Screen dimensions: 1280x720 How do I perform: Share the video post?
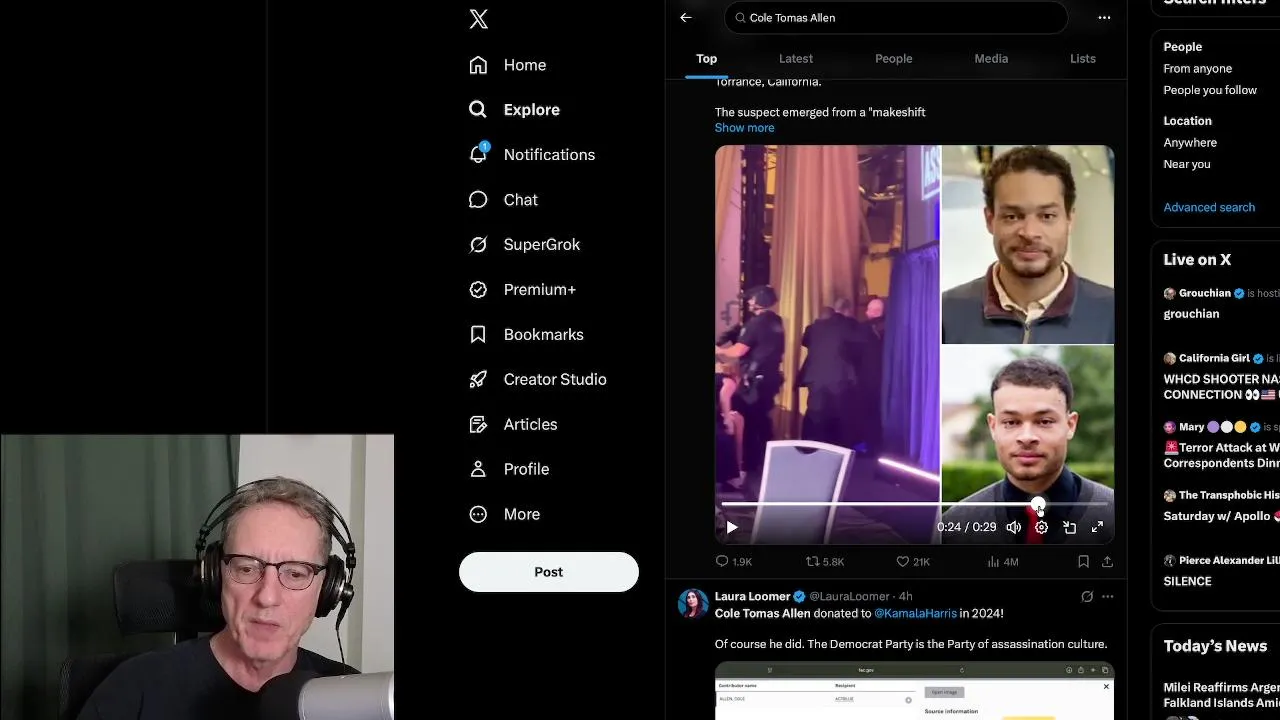1107,562
